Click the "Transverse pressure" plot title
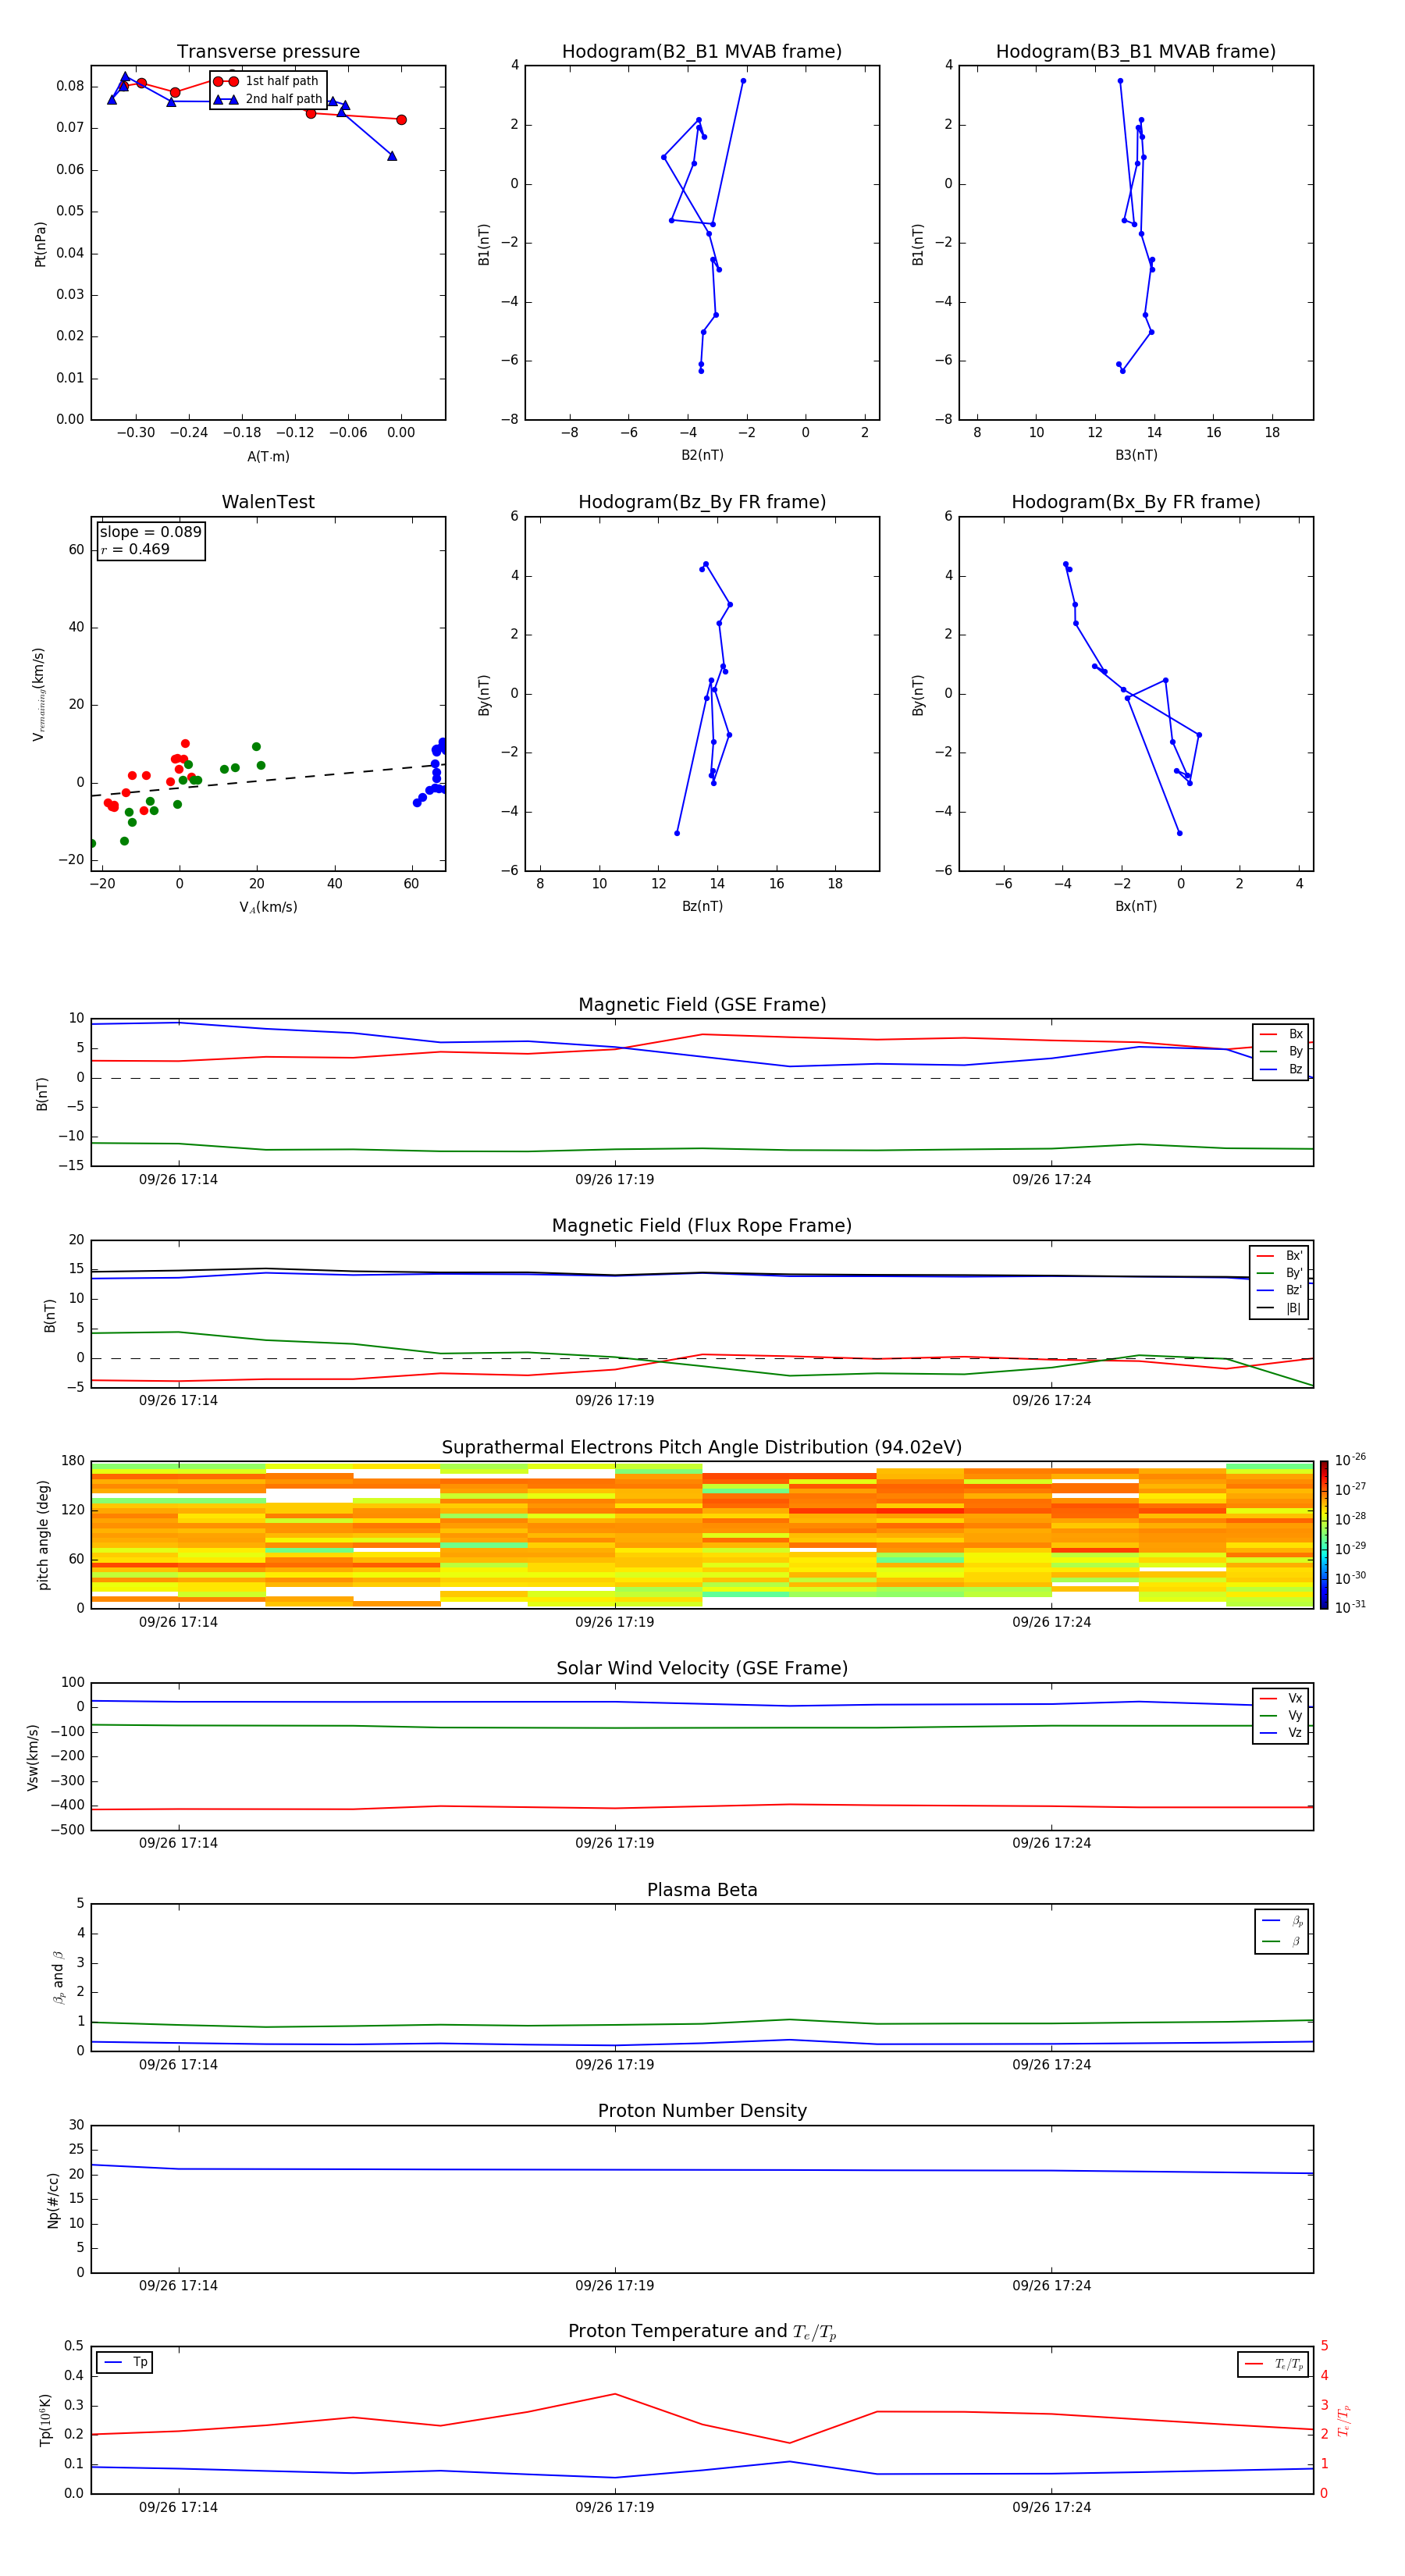Screen dimensions: 1405x2576 click(x=268, y=52)
